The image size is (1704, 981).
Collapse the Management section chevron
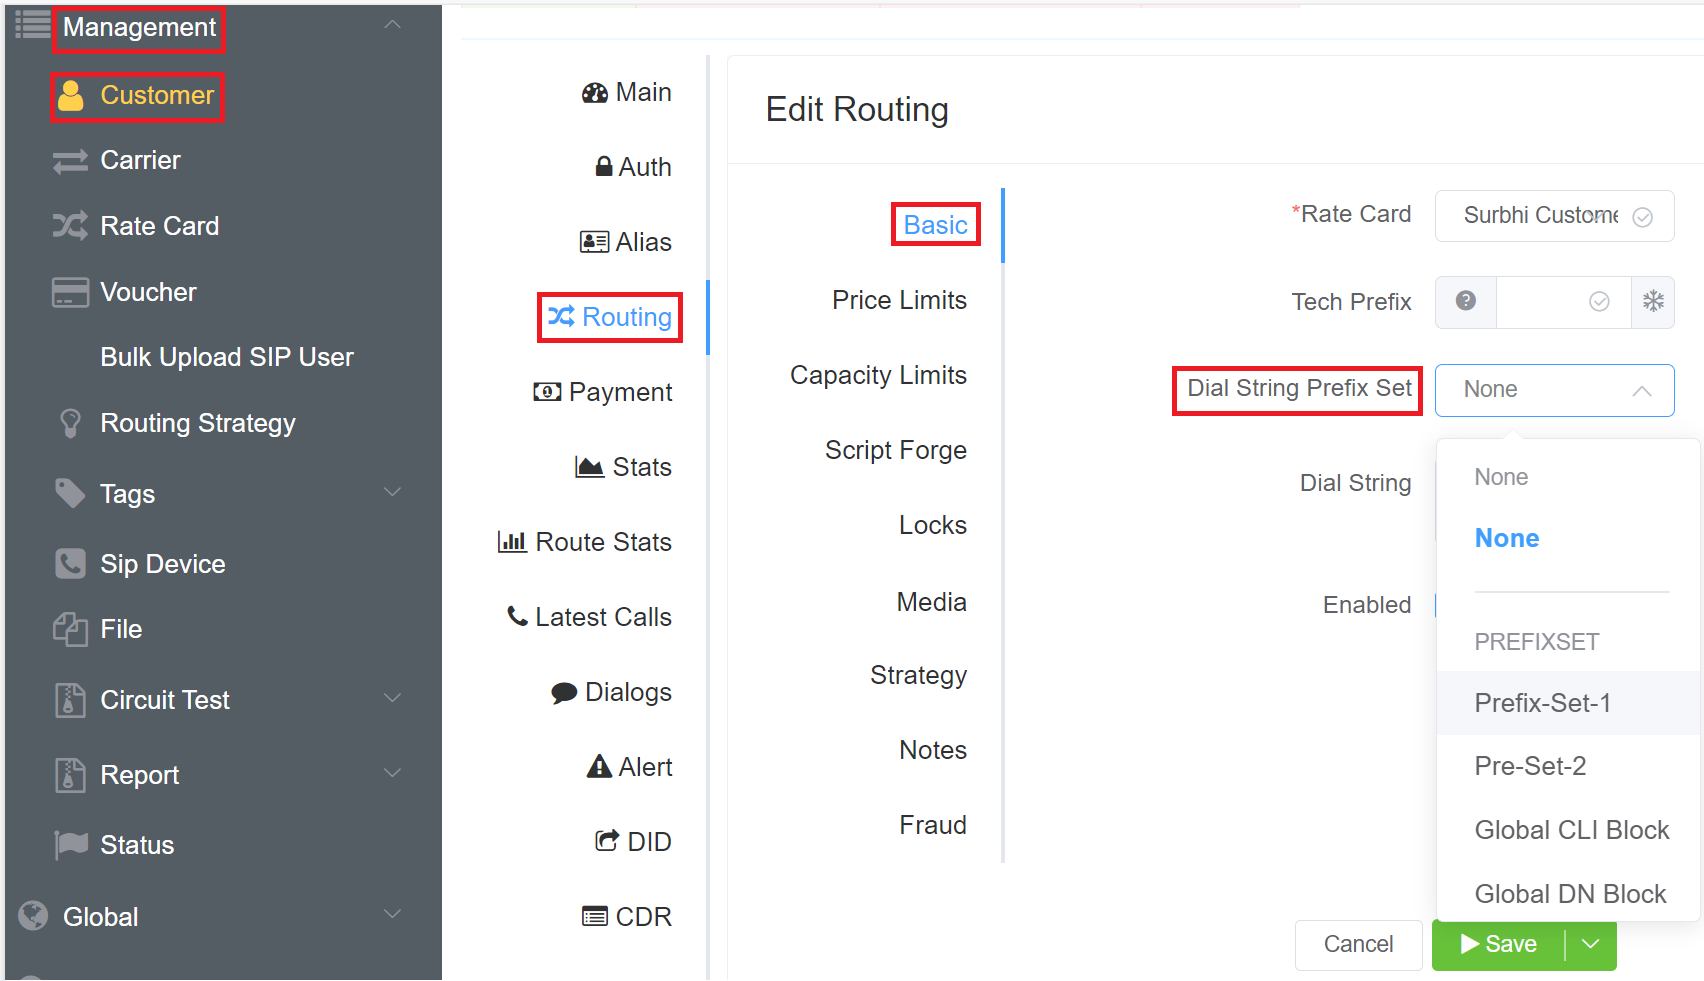pyautogui.click(x=393, y=25)
